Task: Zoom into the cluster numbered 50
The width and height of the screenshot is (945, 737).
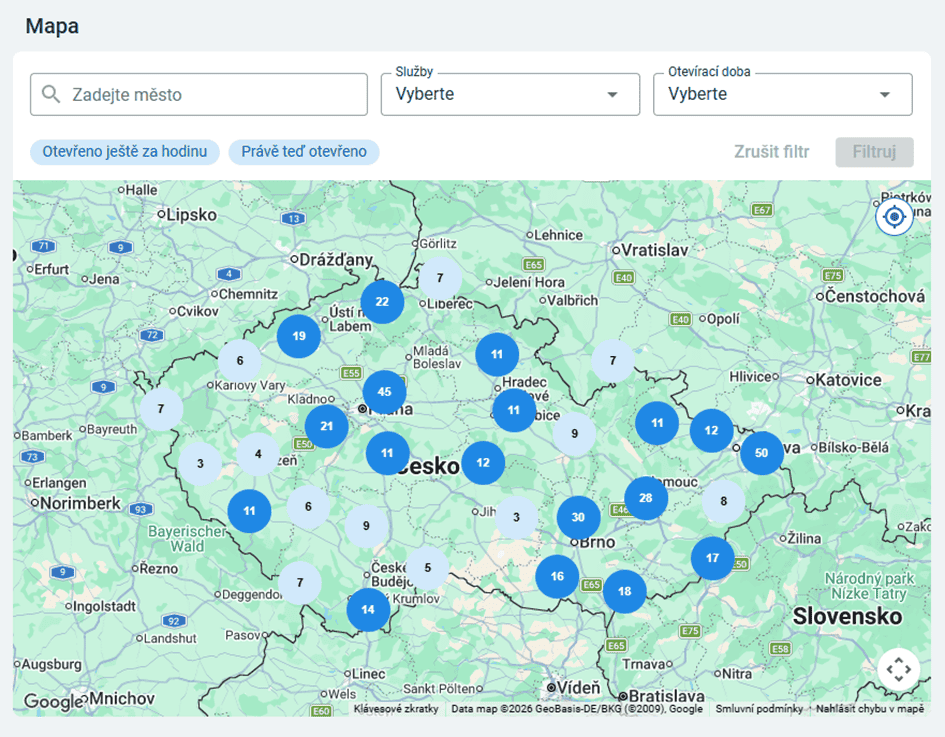Action: pos(762,453)
